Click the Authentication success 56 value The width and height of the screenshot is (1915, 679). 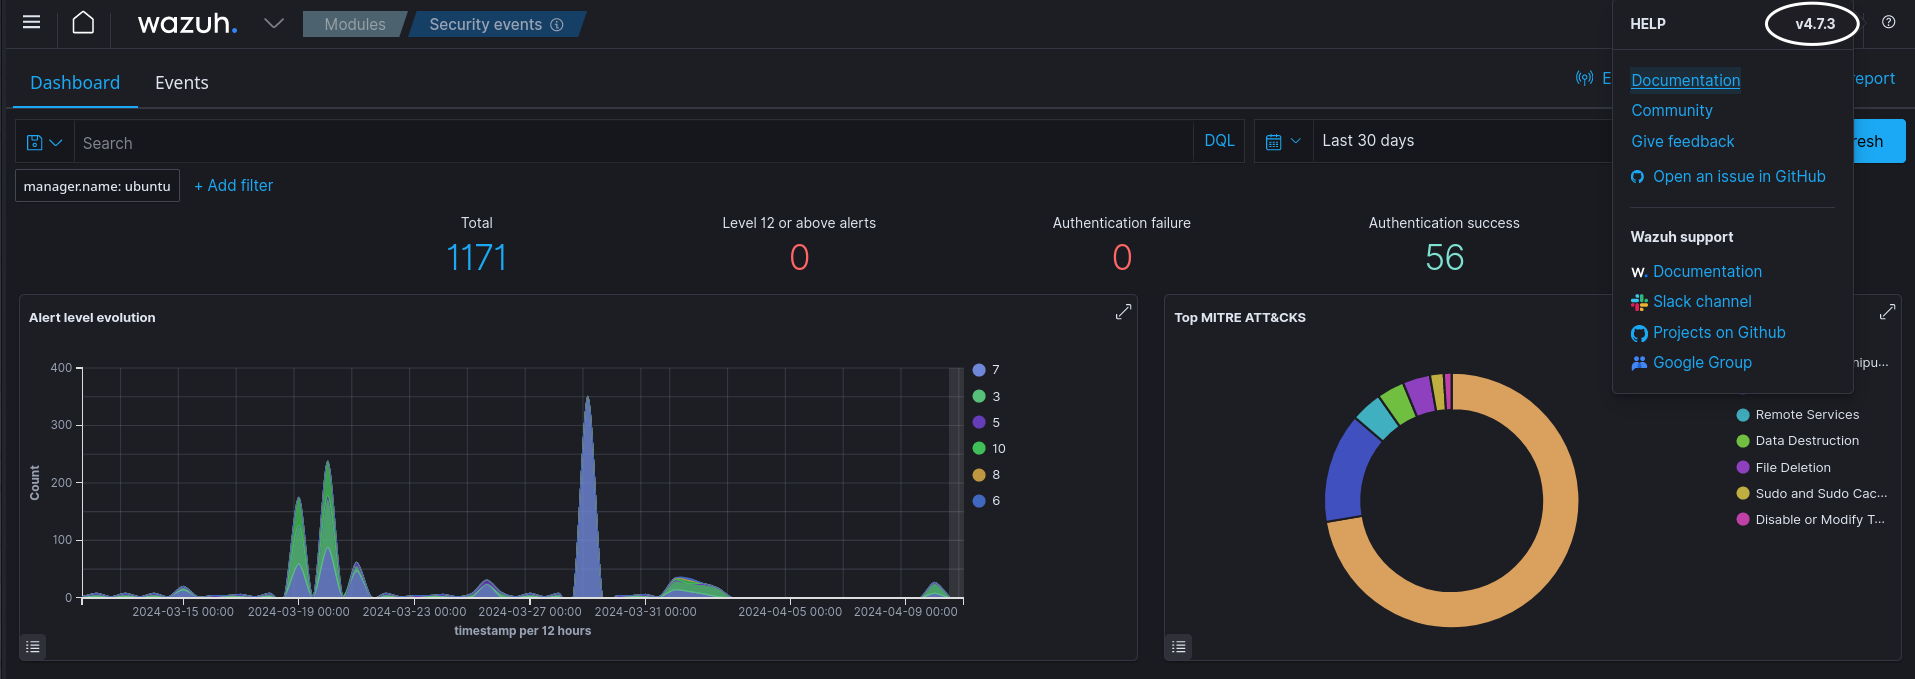1444,258
